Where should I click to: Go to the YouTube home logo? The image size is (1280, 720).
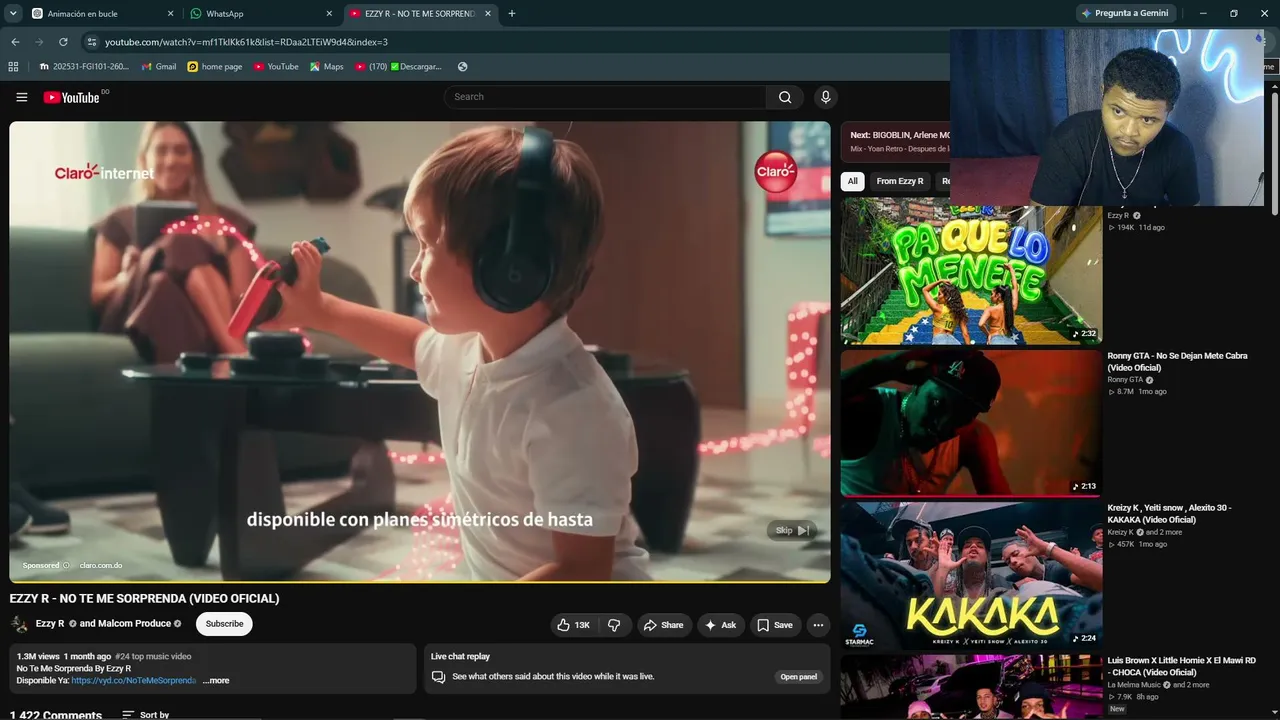pyautogui.click(x=72, y=97)
